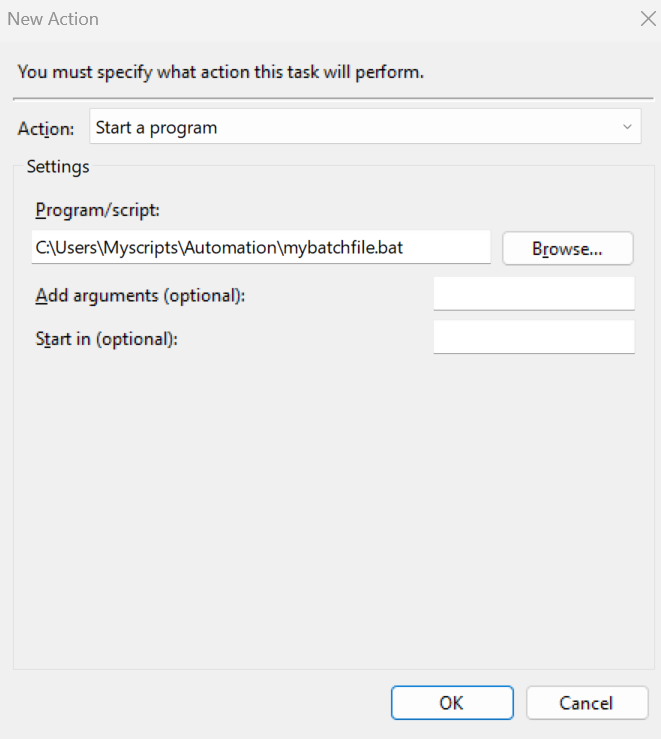
Task: Confirm the action with the OK button
Action: pos(452,703)
